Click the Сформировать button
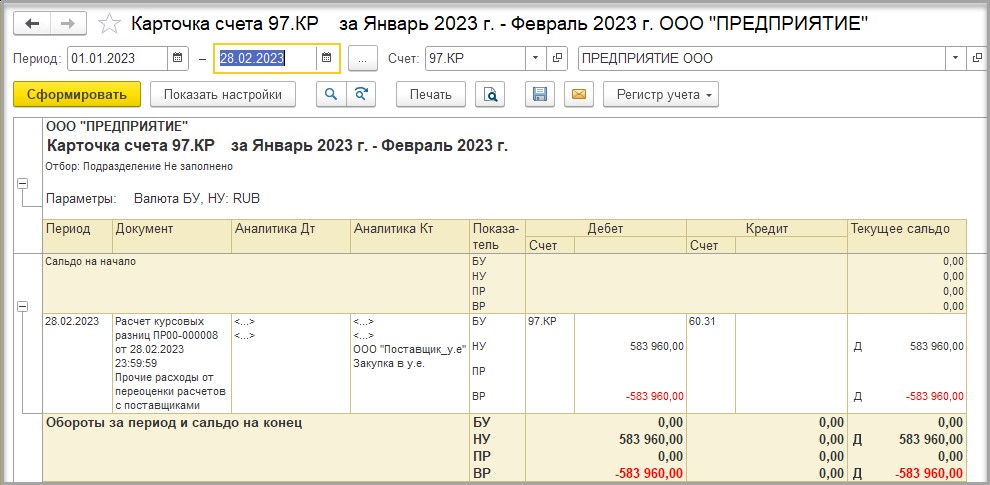 (77, 95)
